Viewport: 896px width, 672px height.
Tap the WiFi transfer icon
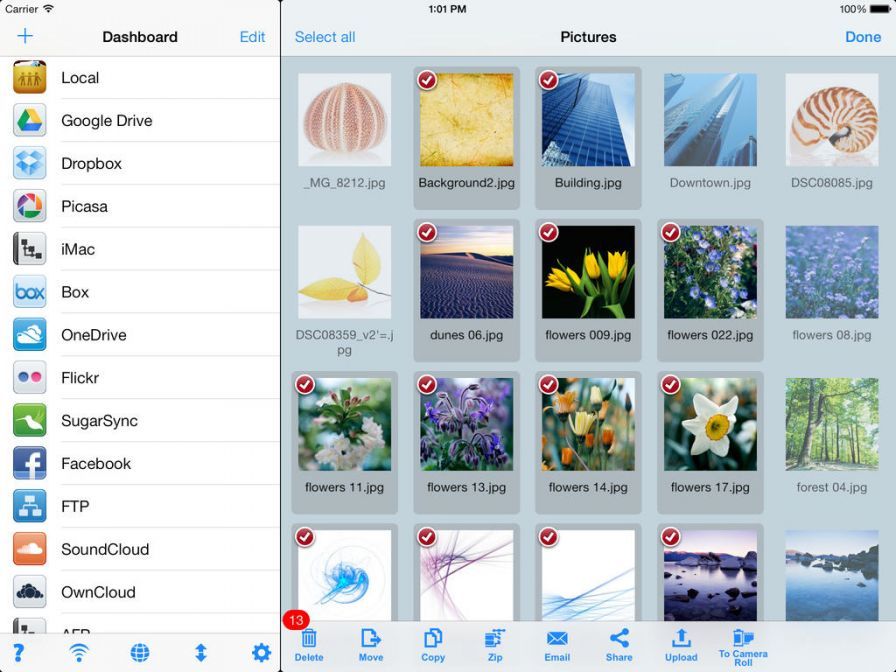pos(78,653)
